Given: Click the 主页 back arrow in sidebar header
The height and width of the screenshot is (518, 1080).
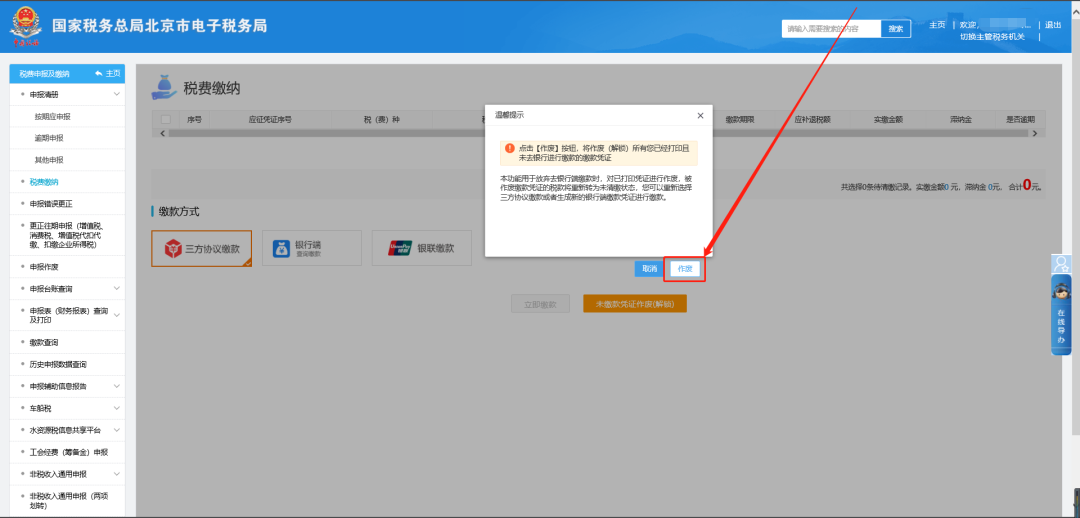Looking at the screenshot, I should pyautogui.click(x=99, y=73).
